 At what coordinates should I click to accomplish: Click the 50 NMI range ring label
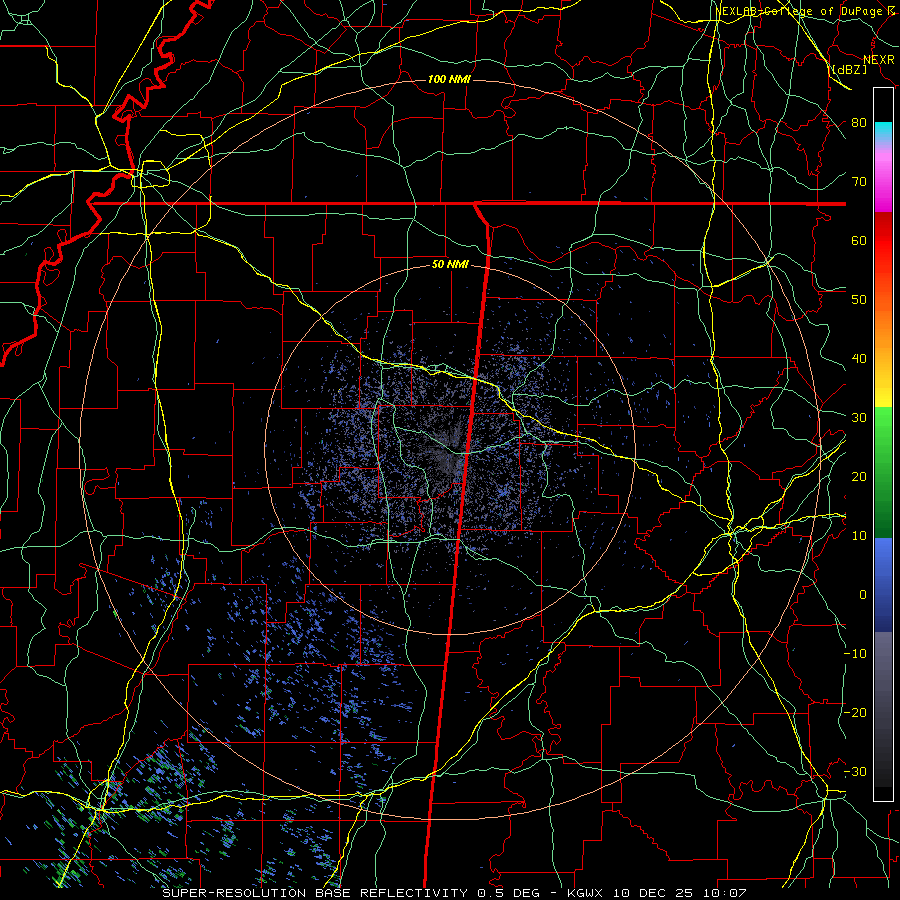(450, 265)
